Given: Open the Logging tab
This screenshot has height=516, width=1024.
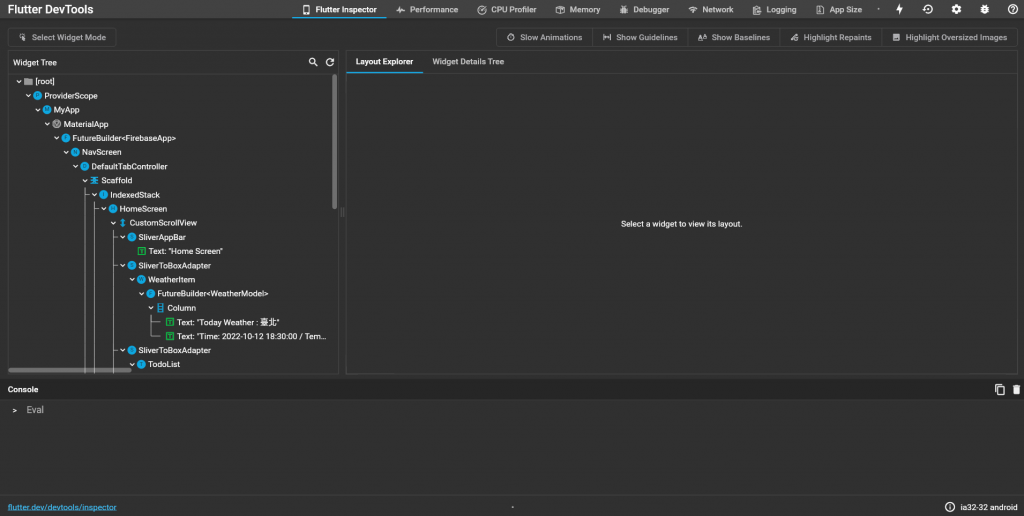Looking at the screenshot, I should 774,10.
